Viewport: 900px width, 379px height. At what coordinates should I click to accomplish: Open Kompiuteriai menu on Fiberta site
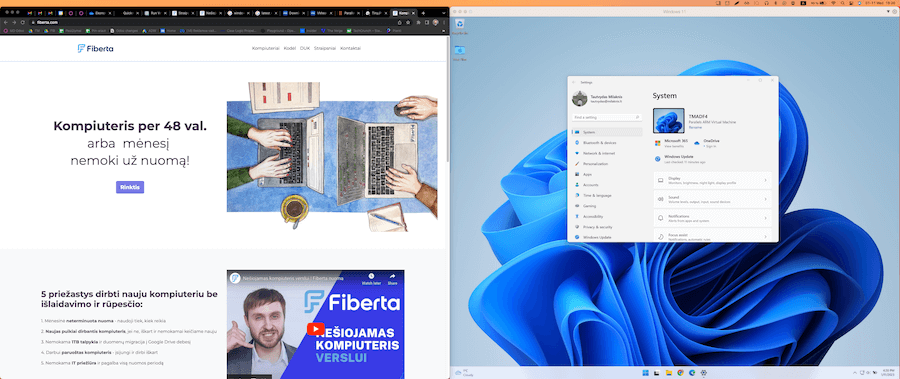(266, 49)
